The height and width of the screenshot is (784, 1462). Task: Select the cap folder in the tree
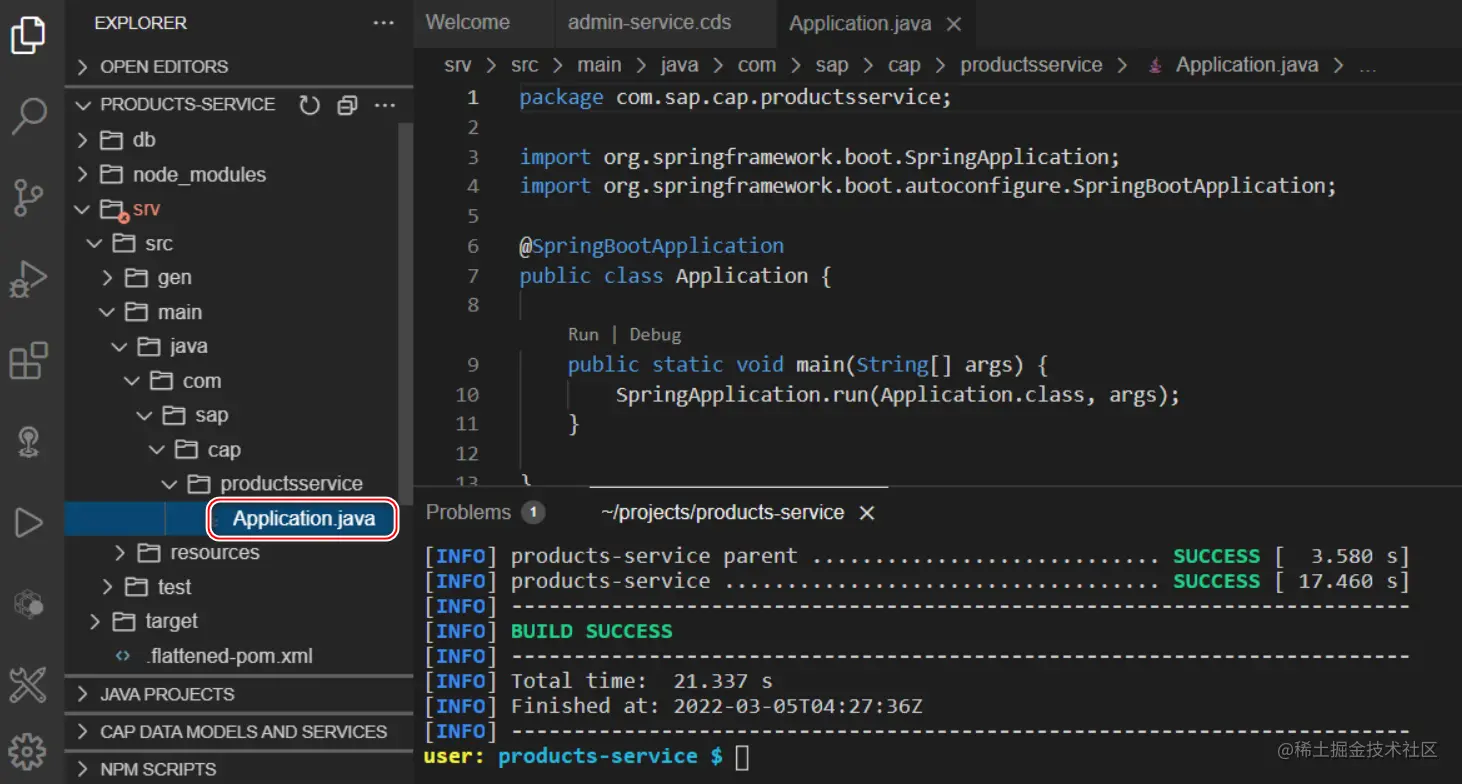tap(224, 451)
